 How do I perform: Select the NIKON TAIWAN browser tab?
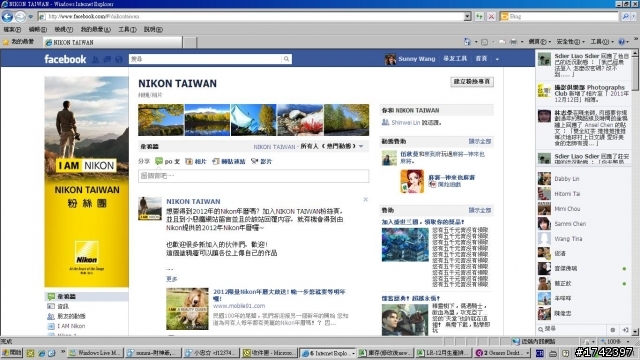coord(113,42)
